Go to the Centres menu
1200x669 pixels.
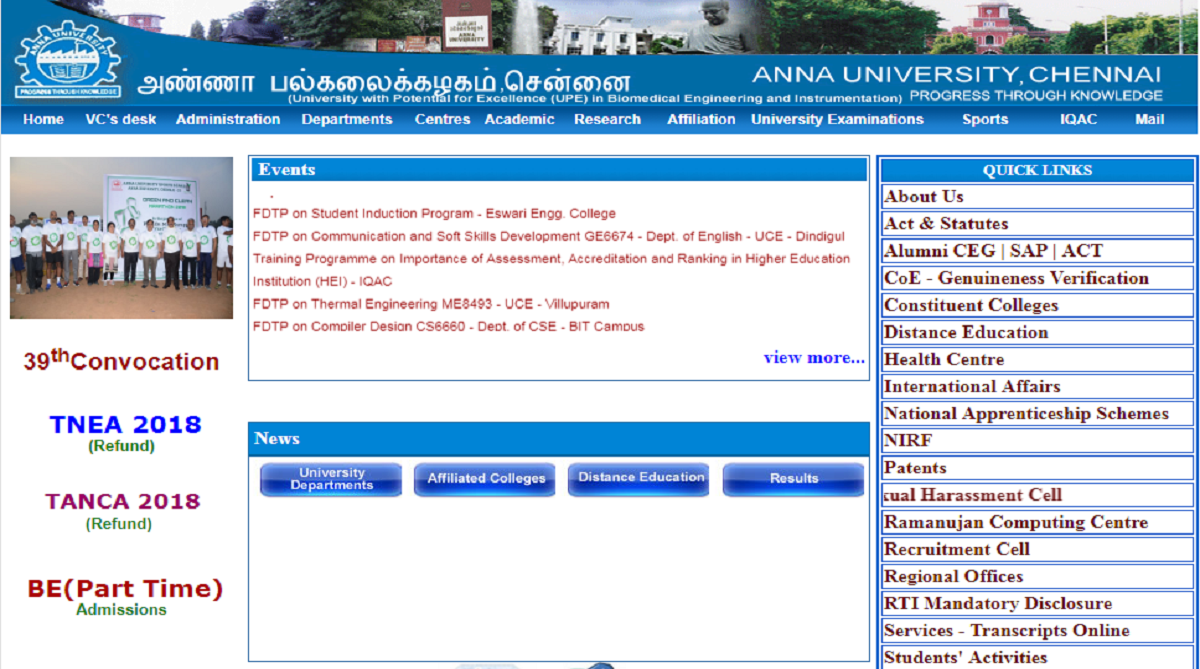[442, 119]
